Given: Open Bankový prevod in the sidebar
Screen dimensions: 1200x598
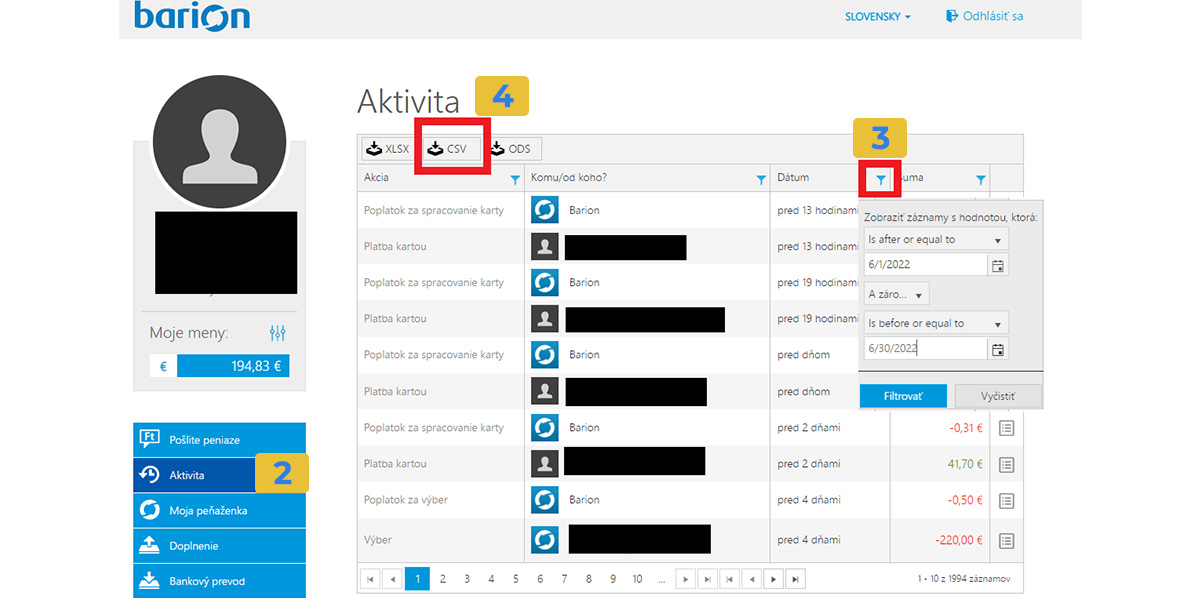Looking at the screenshot, I should (x=219, y=581).
